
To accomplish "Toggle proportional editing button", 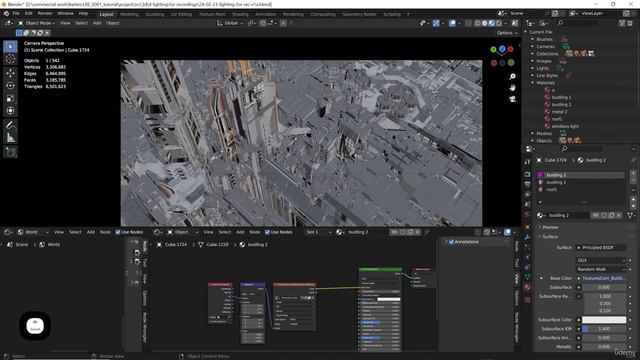I will [283, 23].
